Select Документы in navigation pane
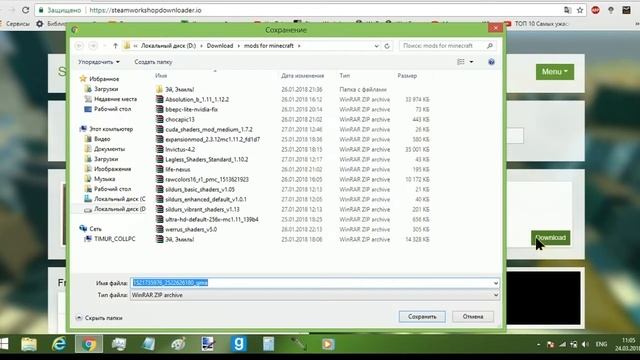Screen dimensions: 640x360 pos(104,149)
